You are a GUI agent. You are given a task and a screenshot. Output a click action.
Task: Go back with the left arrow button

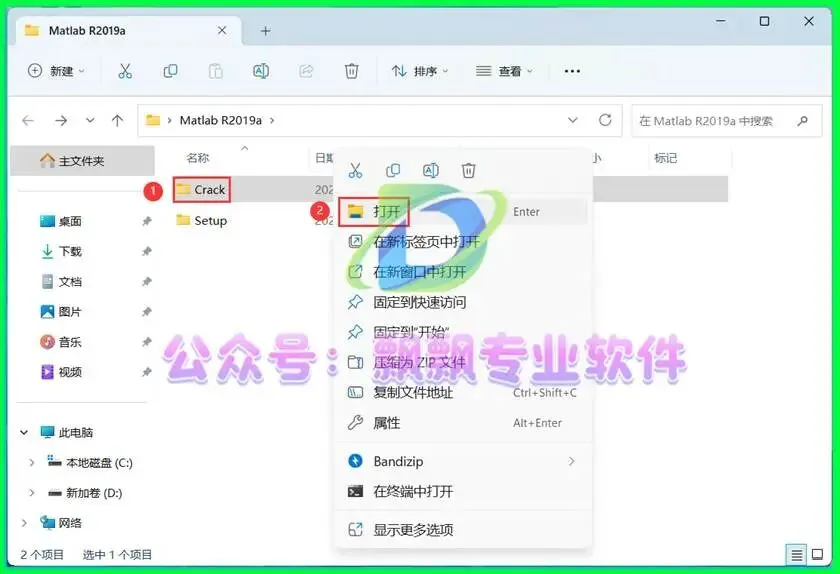[28, 121]
